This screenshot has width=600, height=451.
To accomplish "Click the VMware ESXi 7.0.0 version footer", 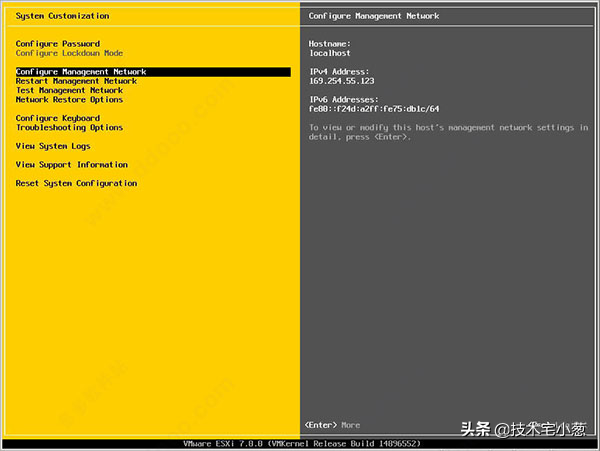I will click(x=302, y=444).
